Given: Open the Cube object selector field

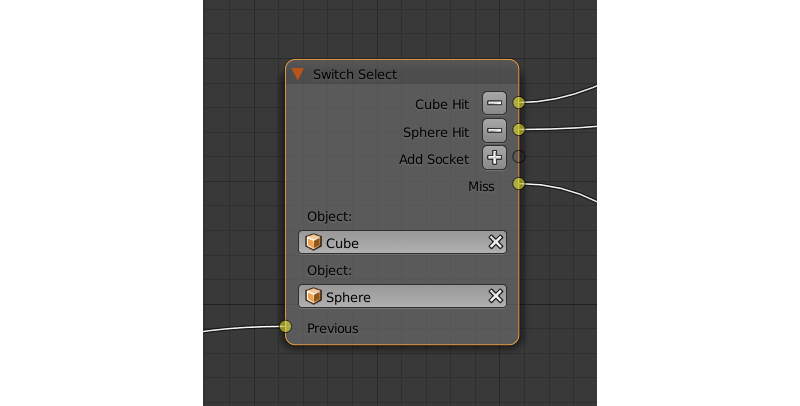Looking at the screenshot, I should pyautogui.click(x=400, y=242).
